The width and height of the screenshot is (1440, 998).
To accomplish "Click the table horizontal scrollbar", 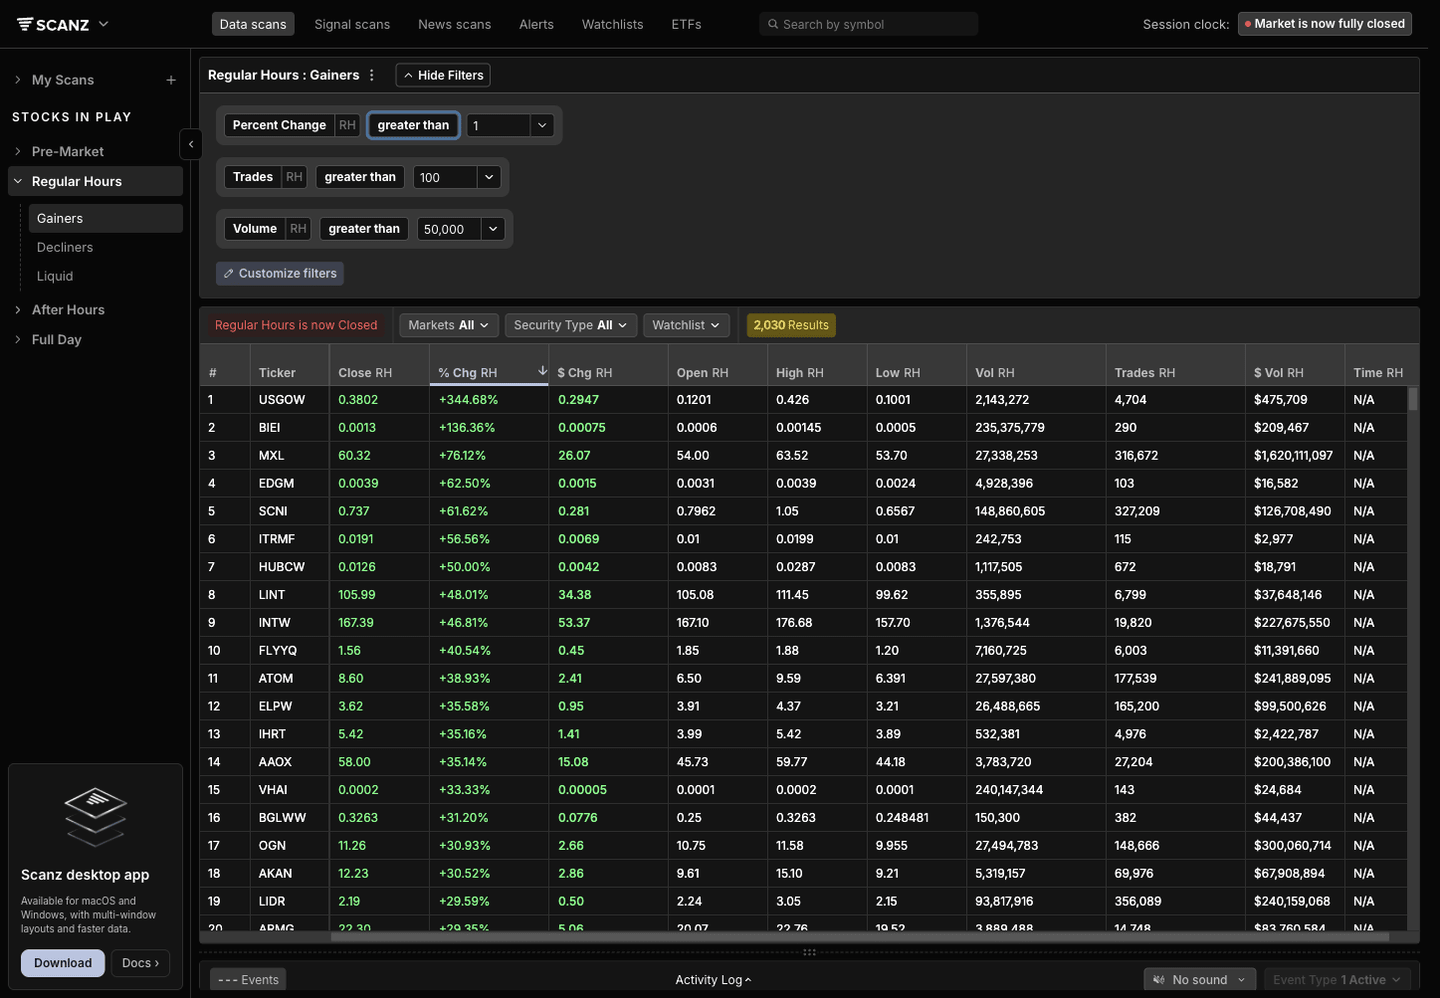I will pyautogui.click(x=860, y=937).
